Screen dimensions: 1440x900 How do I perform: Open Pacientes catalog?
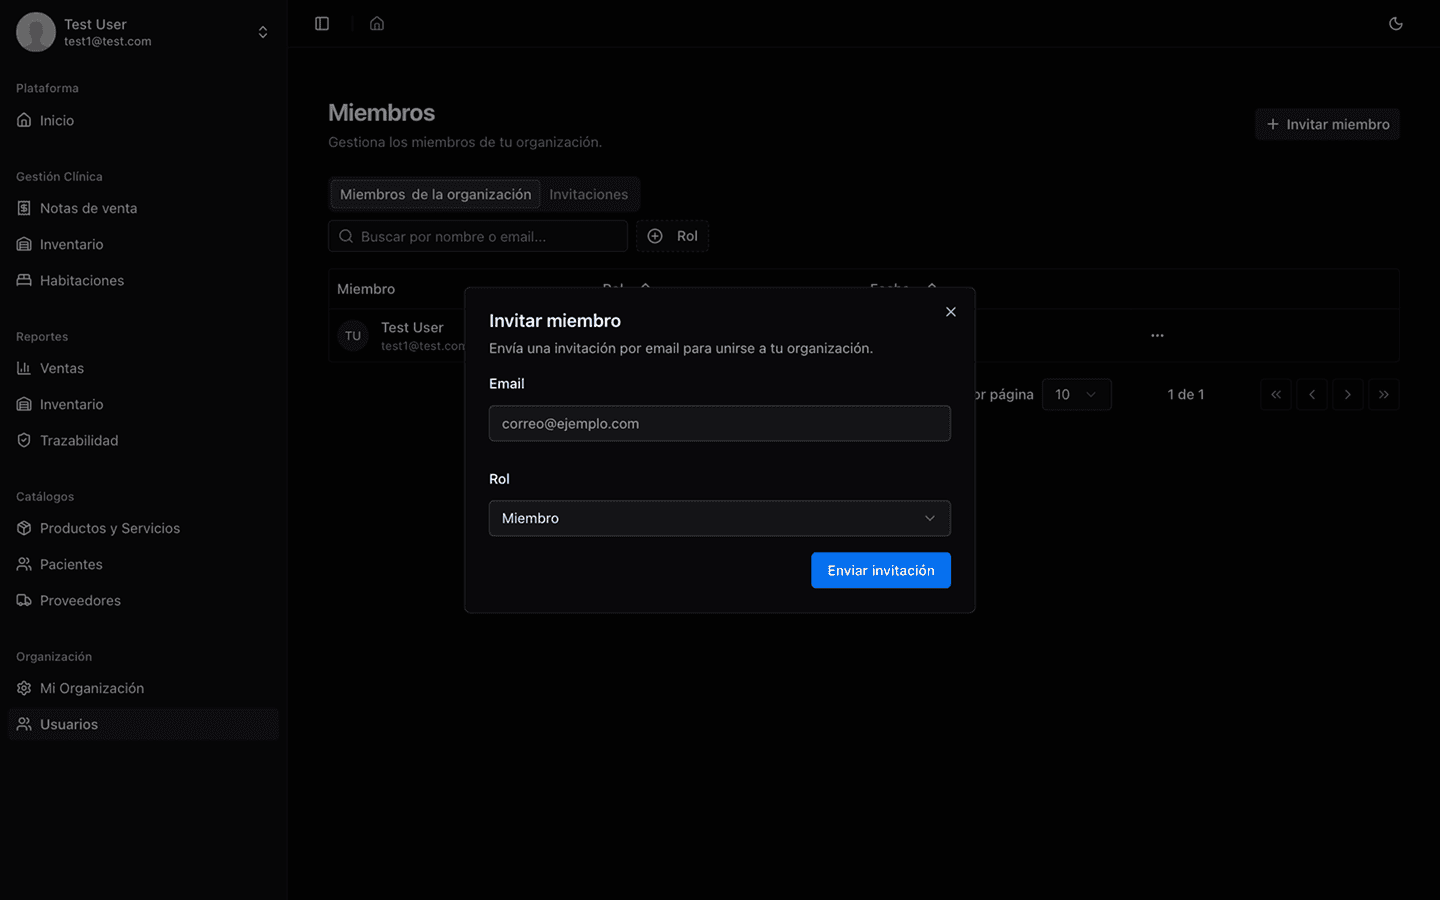coord(71,564)
